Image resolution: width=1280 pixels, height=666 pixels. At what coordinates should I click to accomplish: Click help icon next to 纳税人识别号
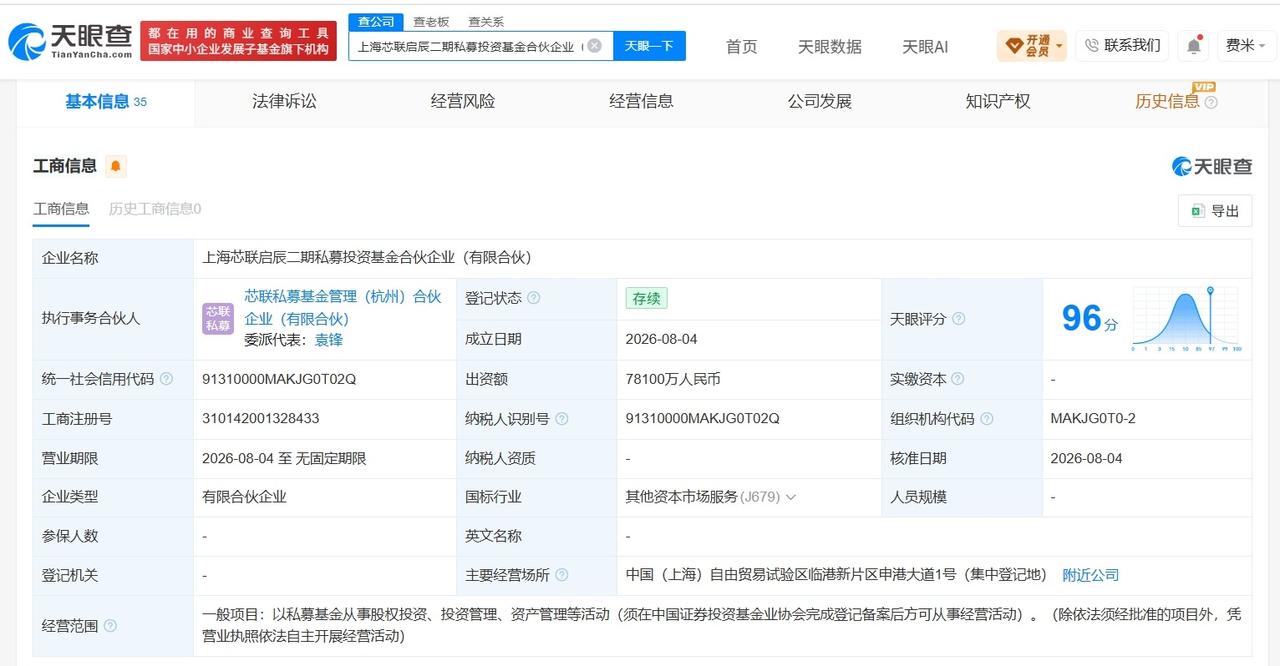561,419
